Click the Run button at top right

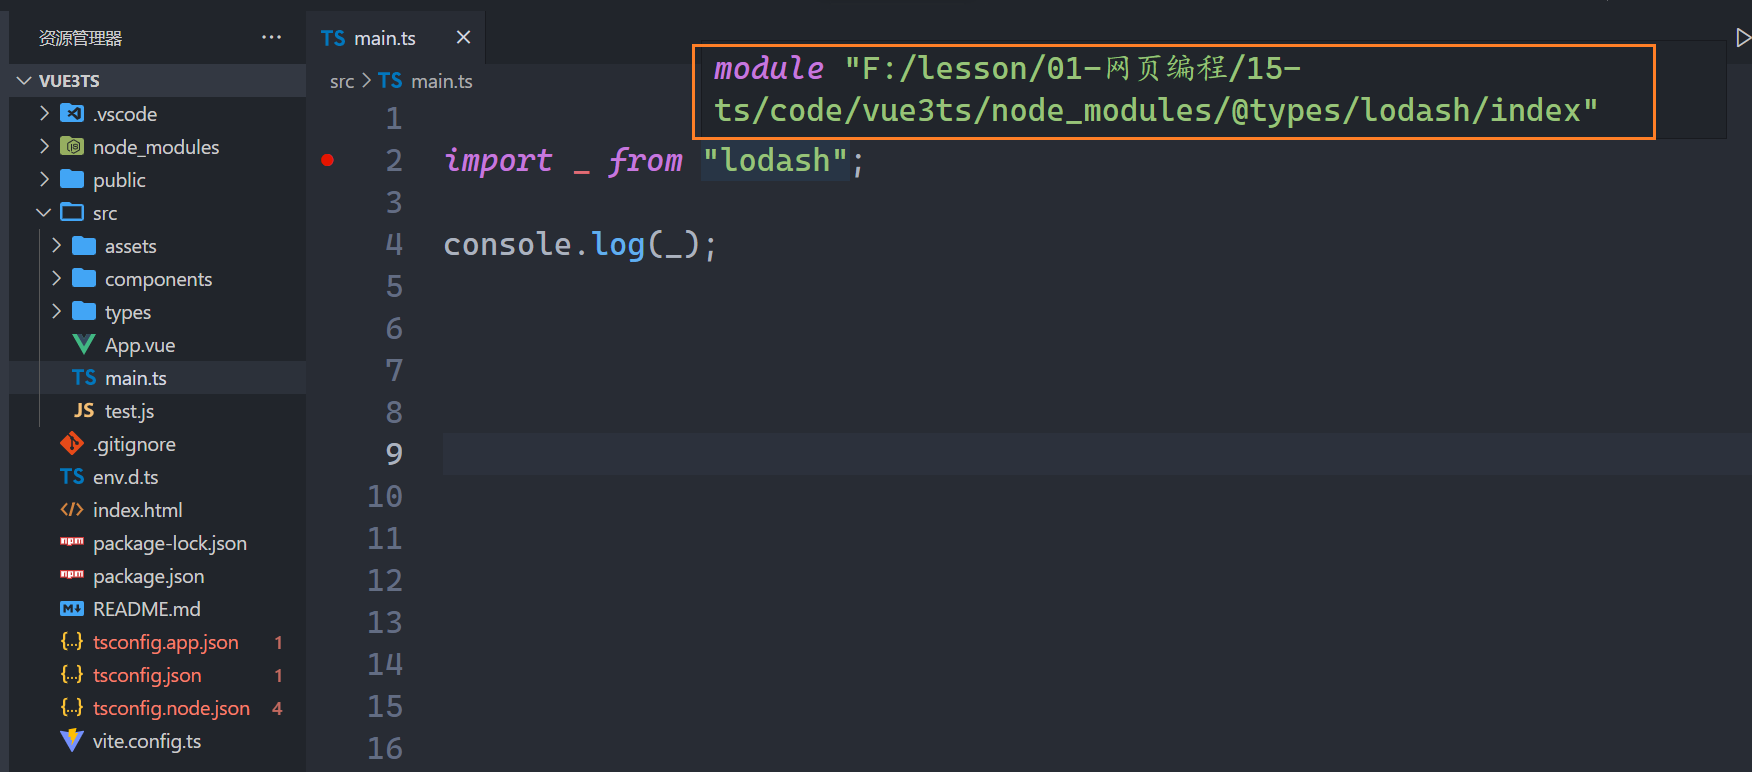(x=1743, y=38)
